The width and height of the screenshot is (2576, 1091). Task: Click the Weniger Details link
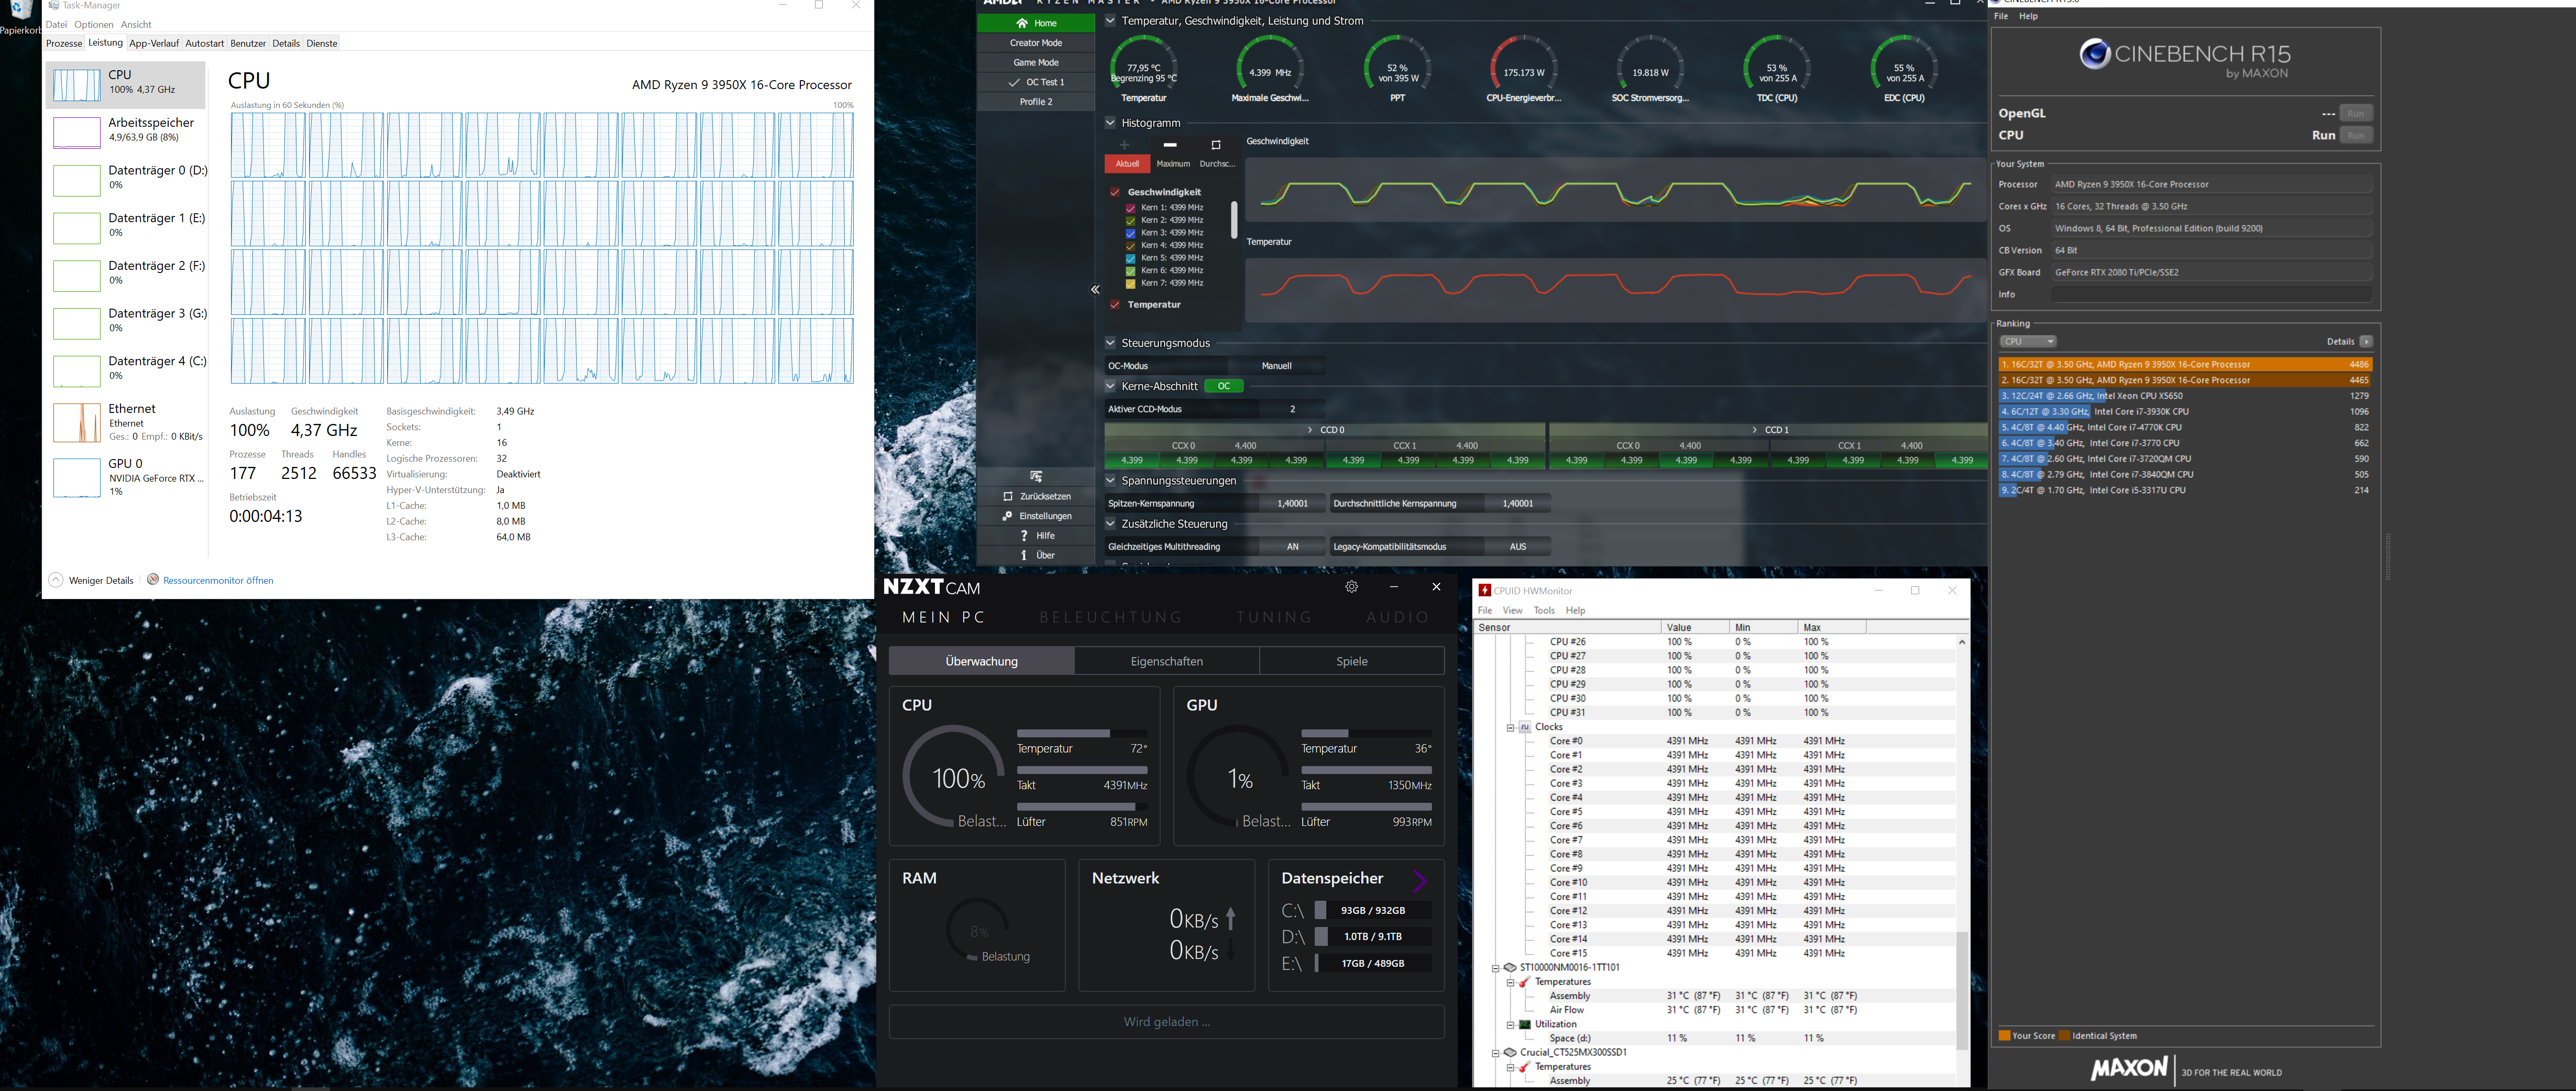[x=101, y=581]
